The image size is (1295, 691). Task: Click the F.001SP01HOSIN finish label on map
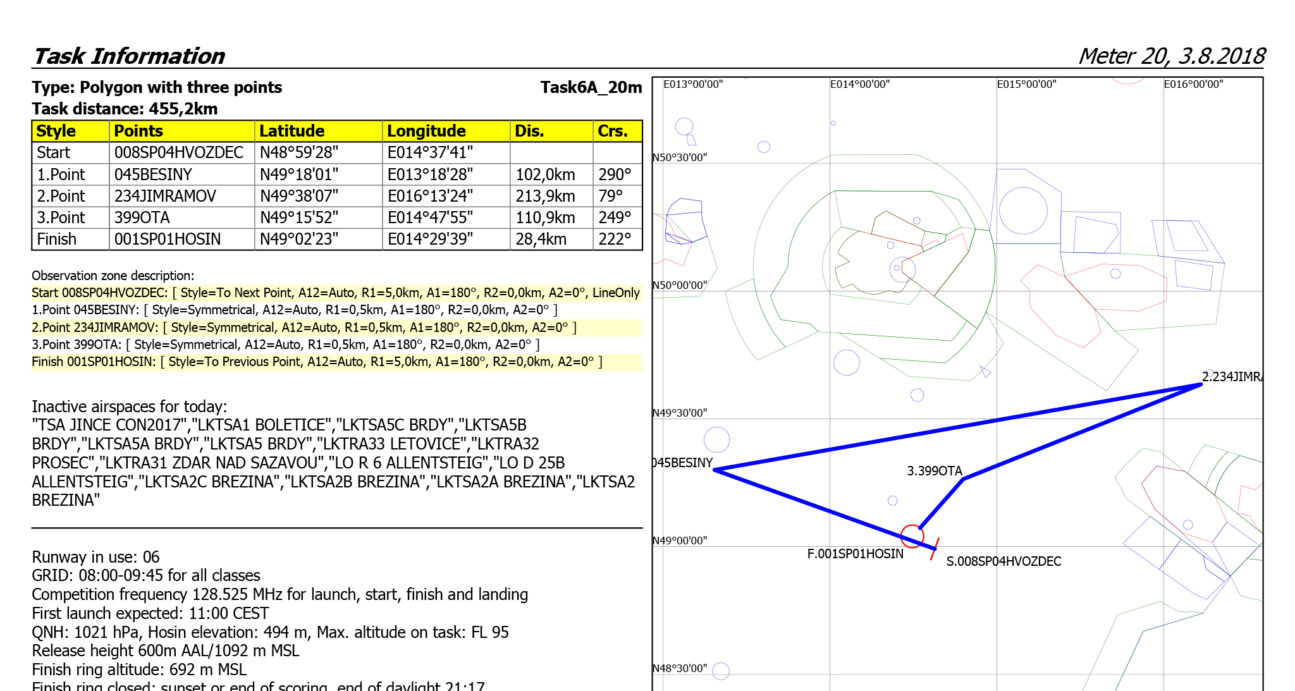pyautogui.click(x=855, y=553)
